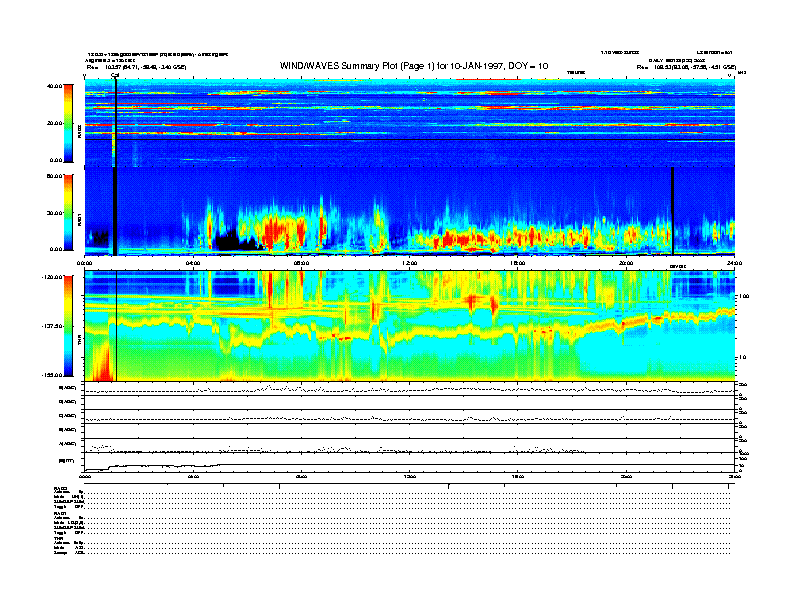The width and height of the screenshot is (792, 612).
Task: Click the WIND/WAVES Summary Plot title
Action: pos(414,66)
